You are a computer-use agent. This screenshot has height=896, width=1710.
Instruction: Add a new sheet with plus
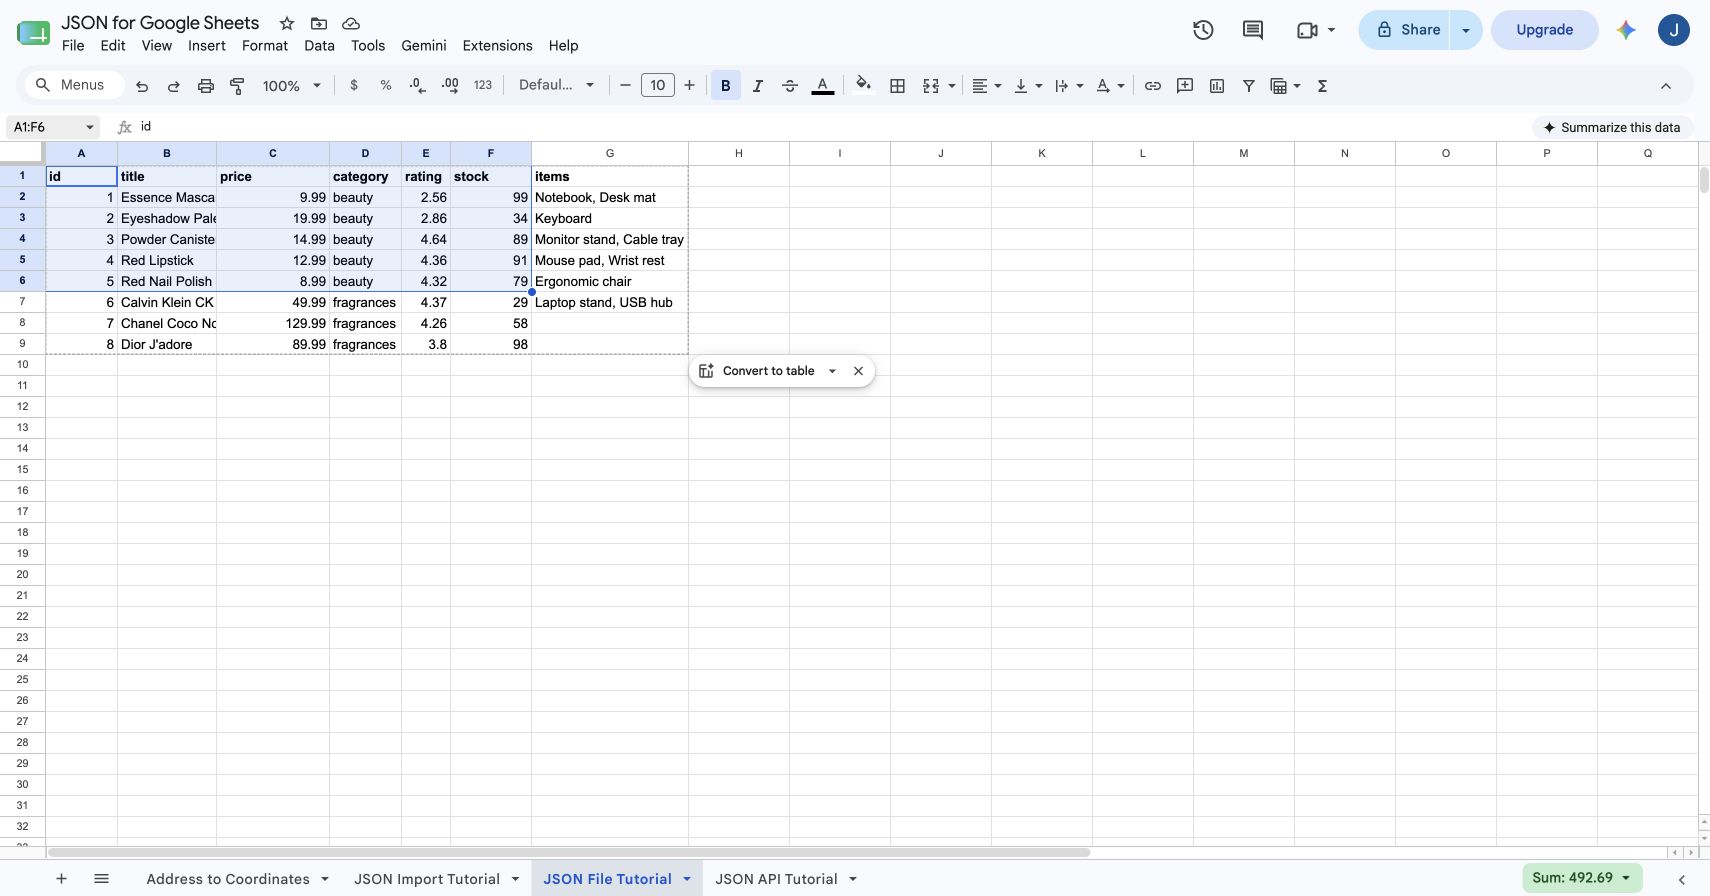point(61,879)
